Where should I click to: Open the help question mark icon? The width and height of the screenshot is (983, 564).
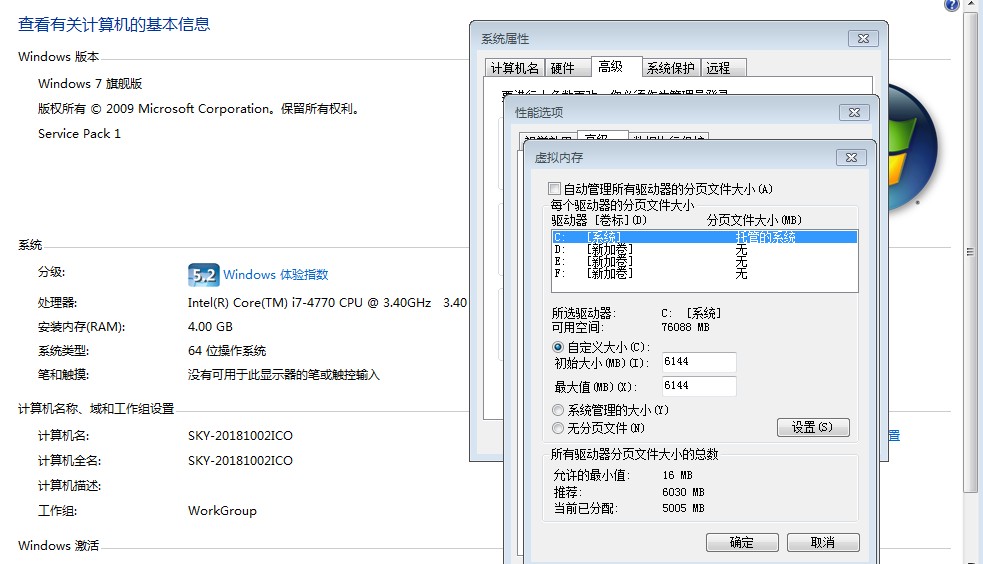(951, 5)
